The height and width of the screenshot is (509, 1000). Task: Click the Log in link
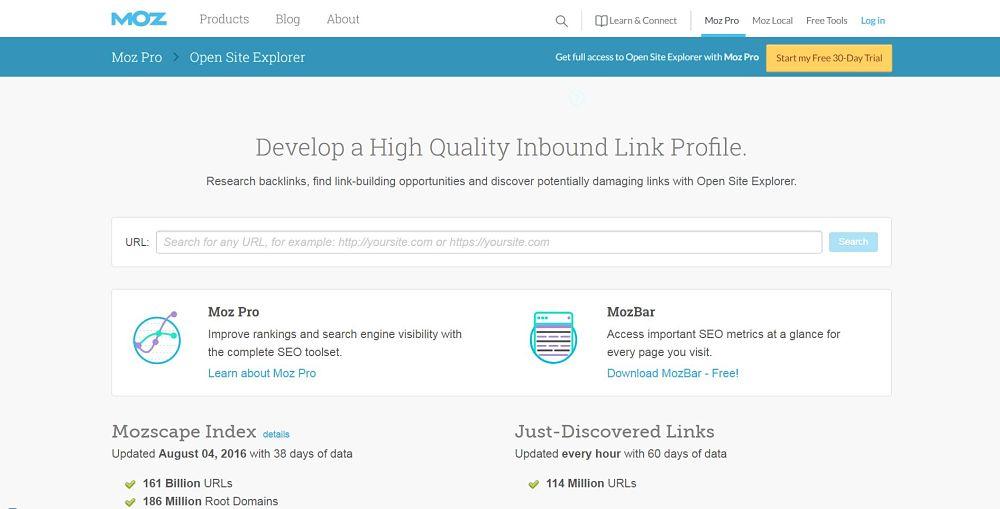(873, 20)
